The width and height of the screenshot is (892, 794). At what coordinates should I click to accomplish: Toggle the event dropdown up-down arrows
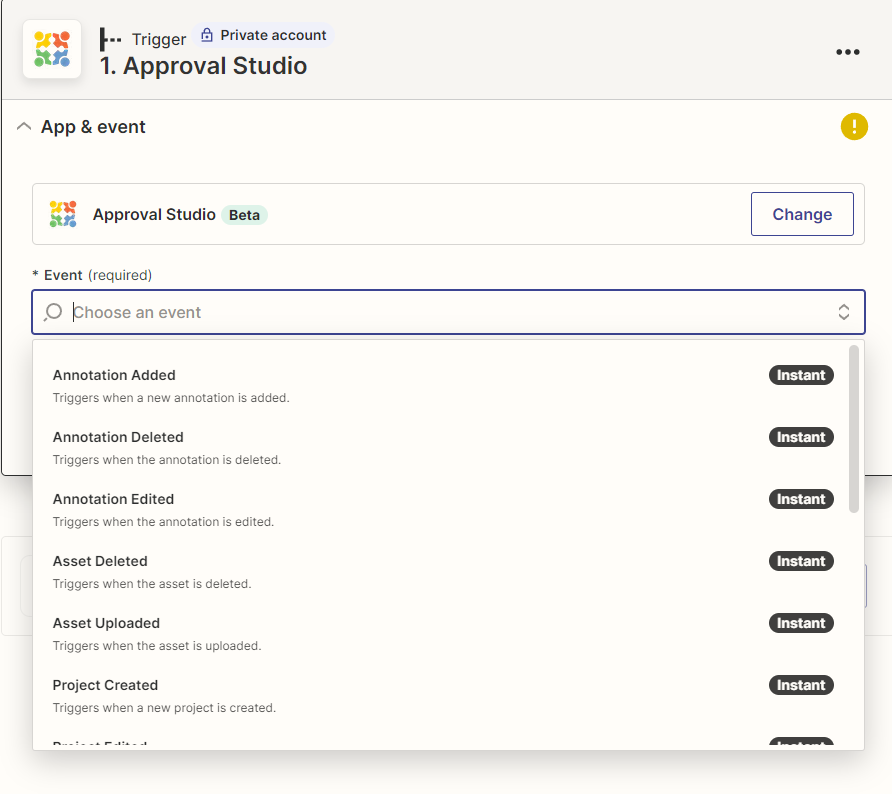[x=843, y=312]
